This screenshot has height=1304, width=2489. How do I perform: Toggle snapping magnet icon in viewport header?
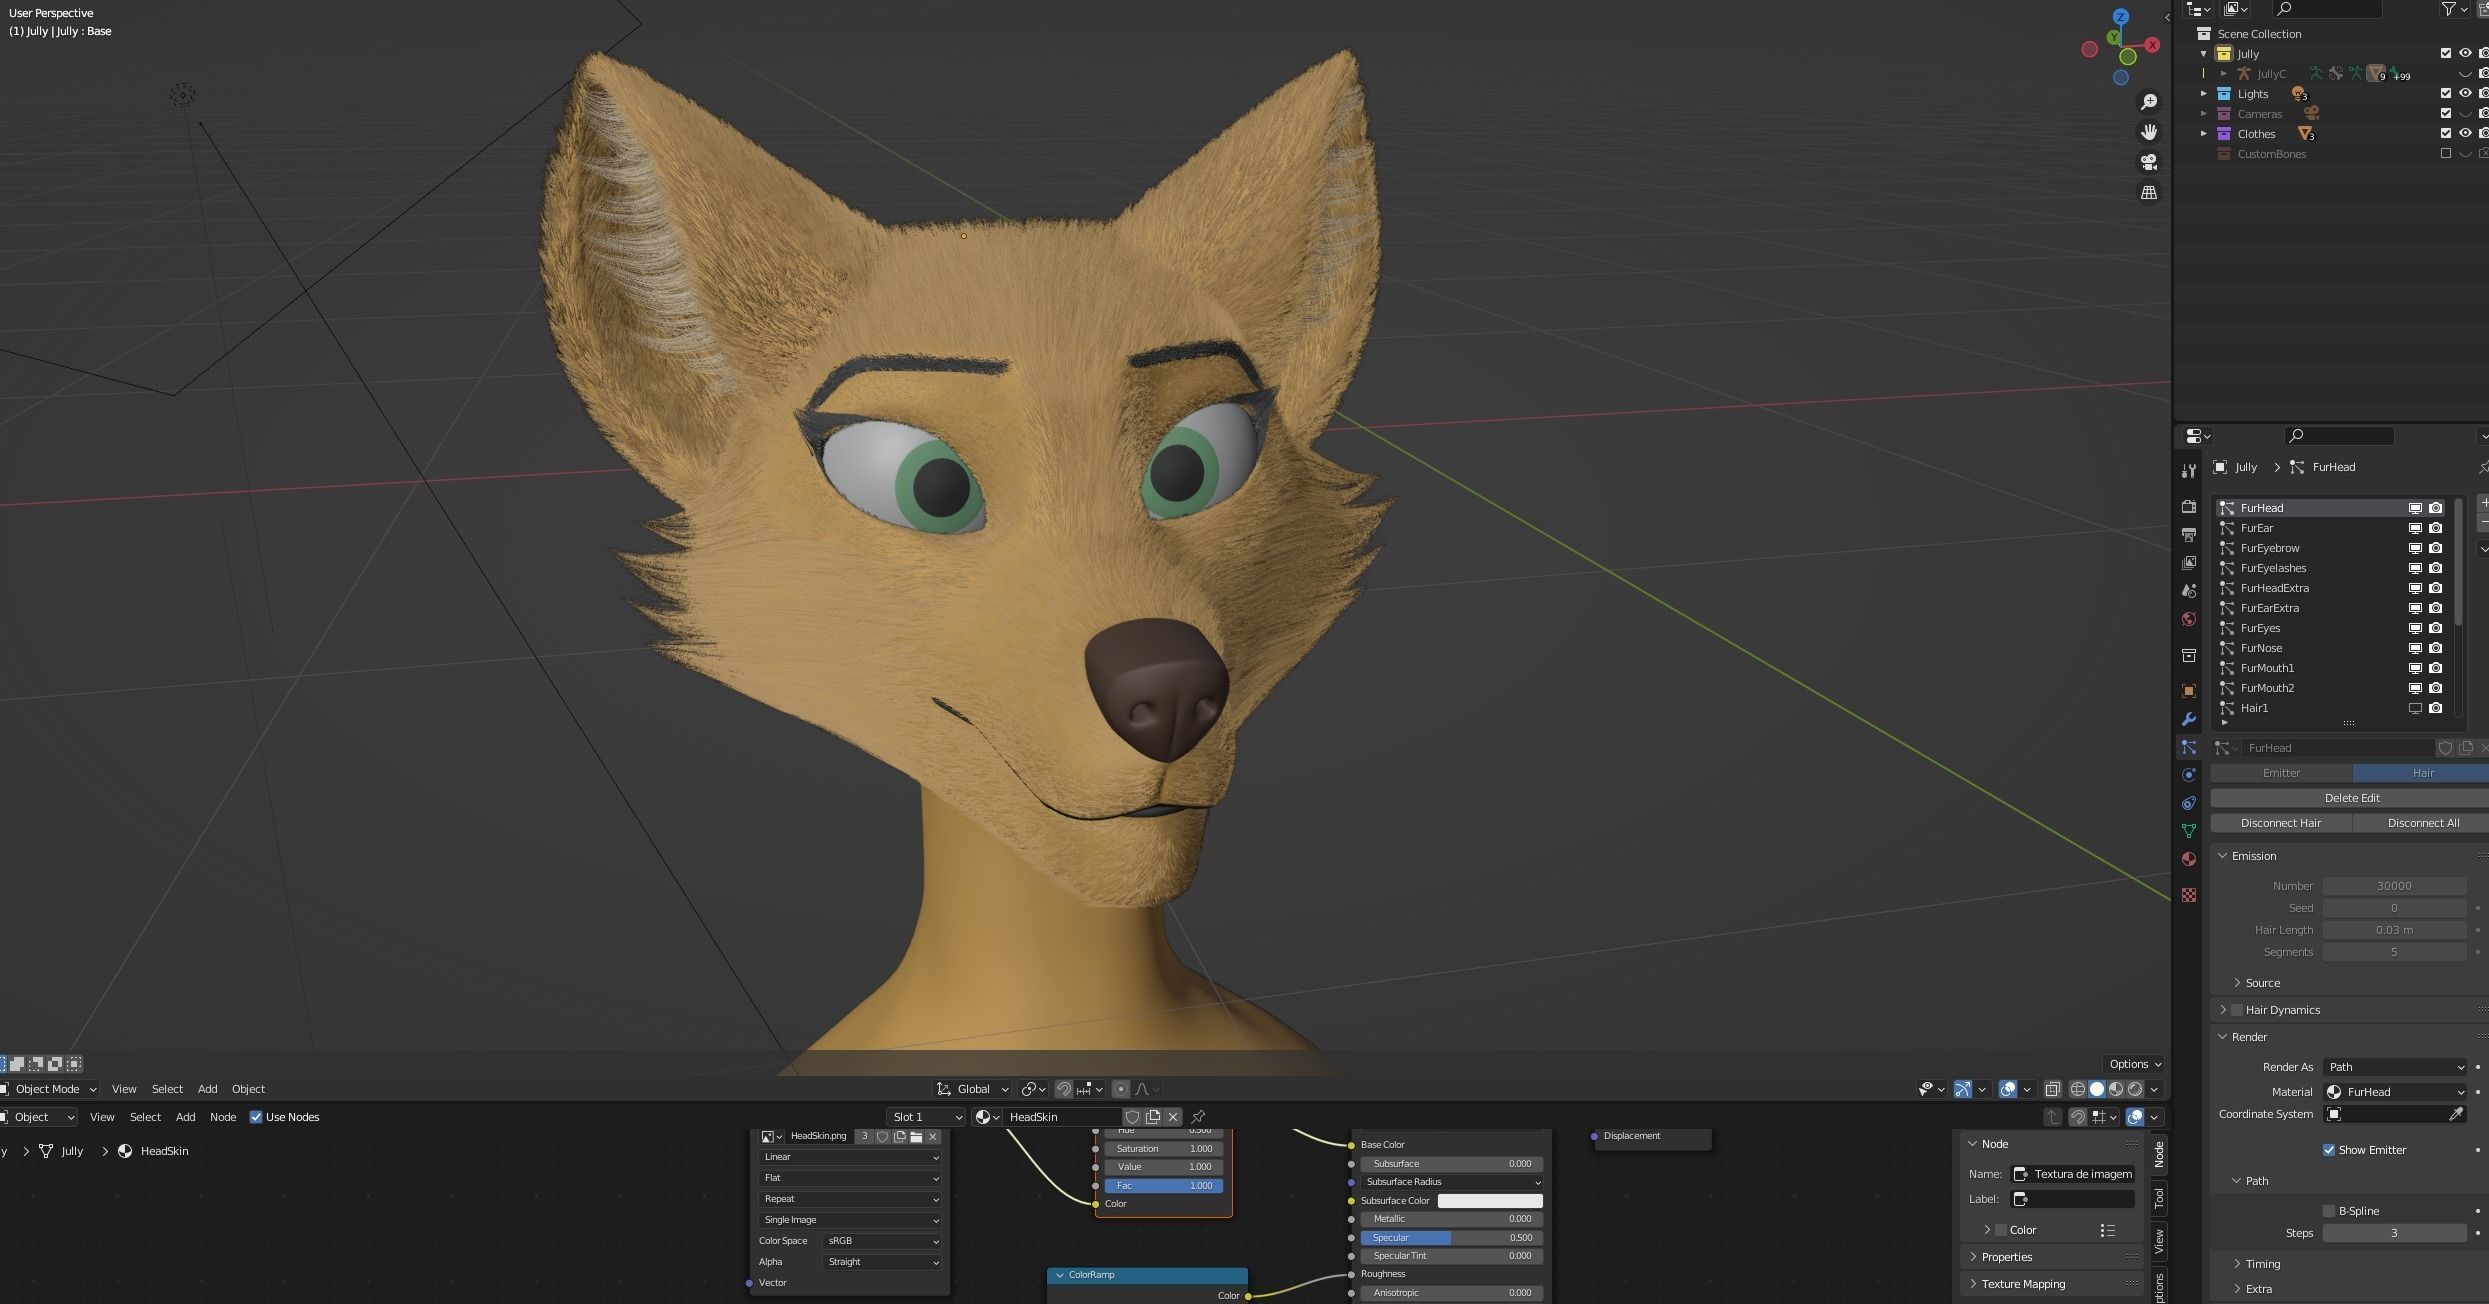1064,1089
